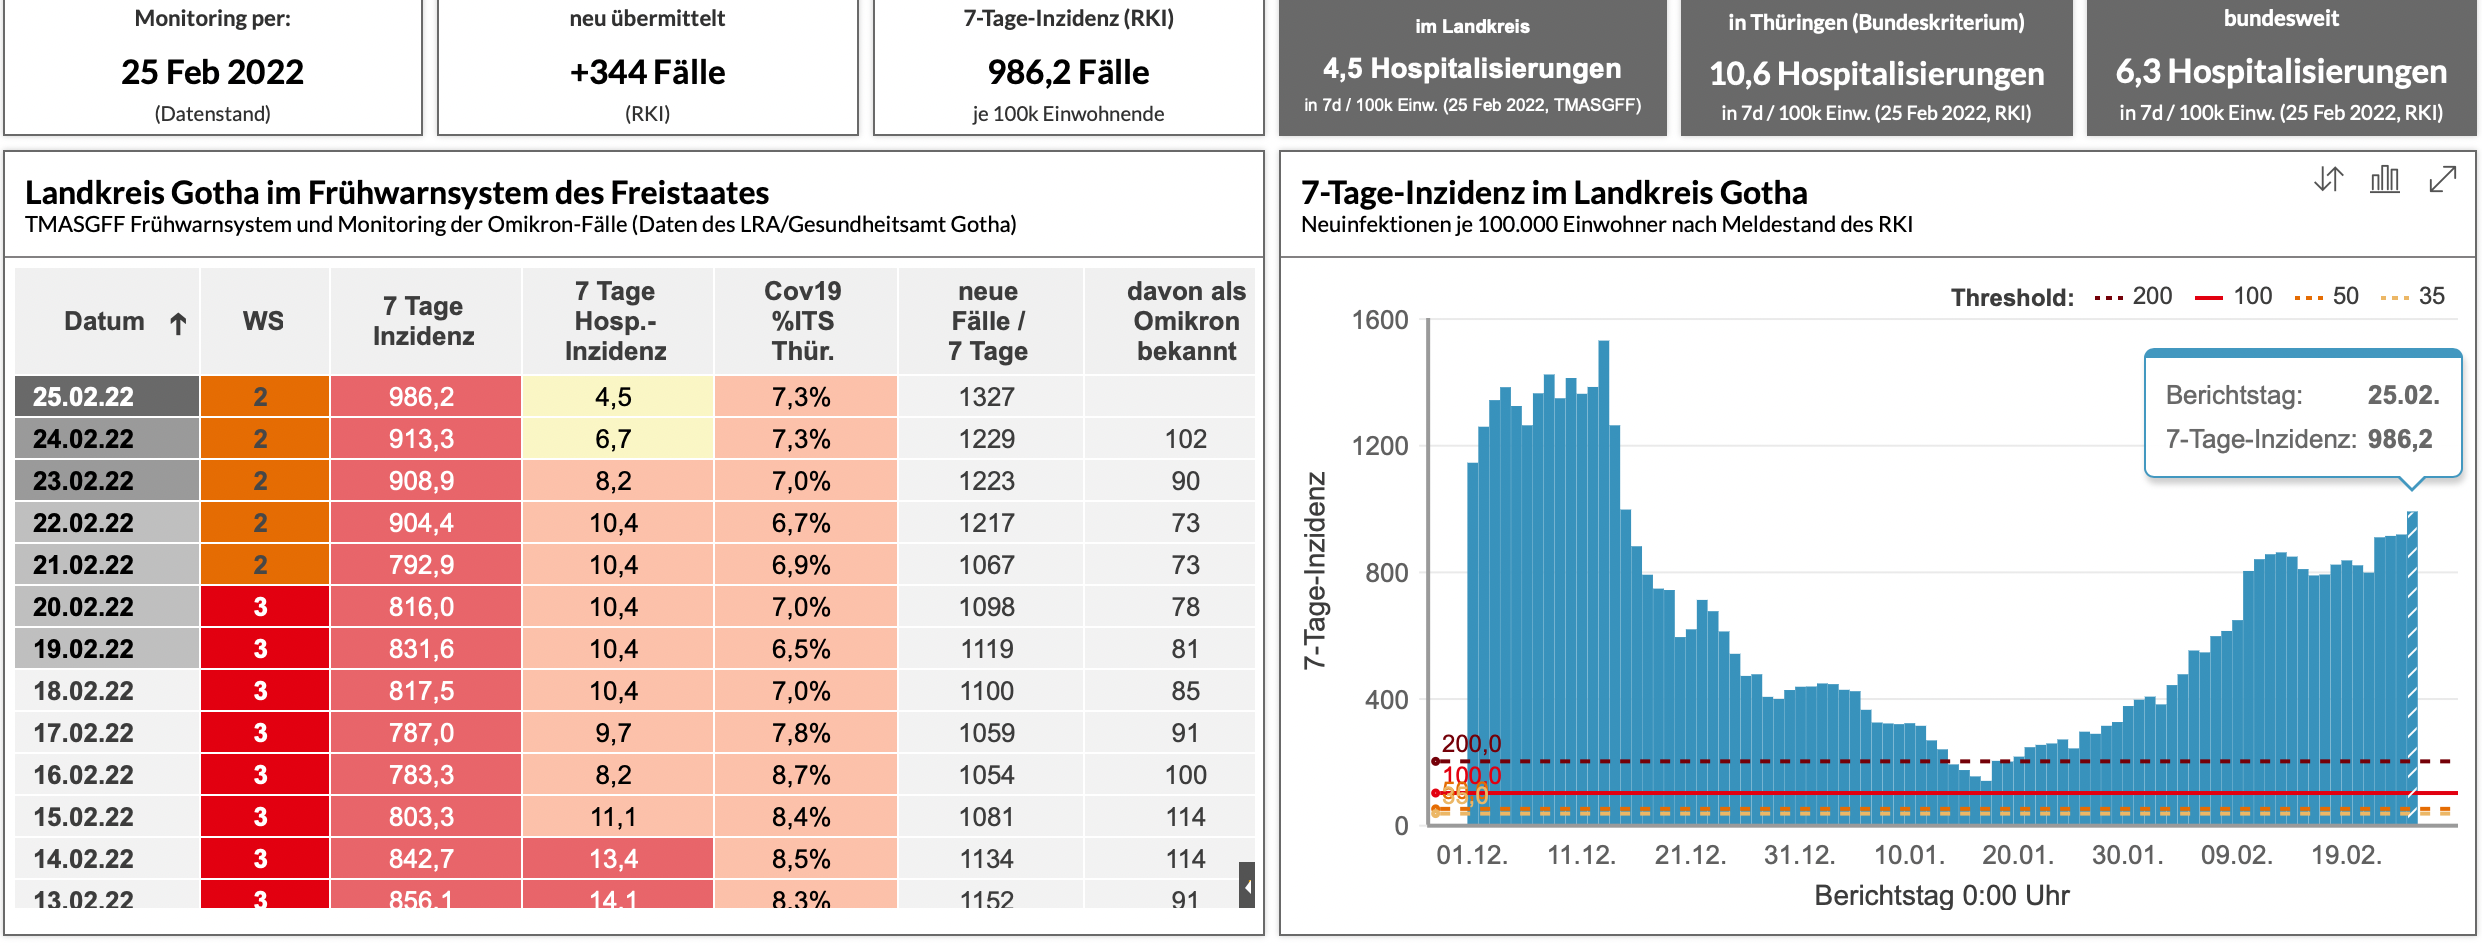Open the chart drill-down bar icon
Screen dimensions: 2482x946
(2385, 179)
